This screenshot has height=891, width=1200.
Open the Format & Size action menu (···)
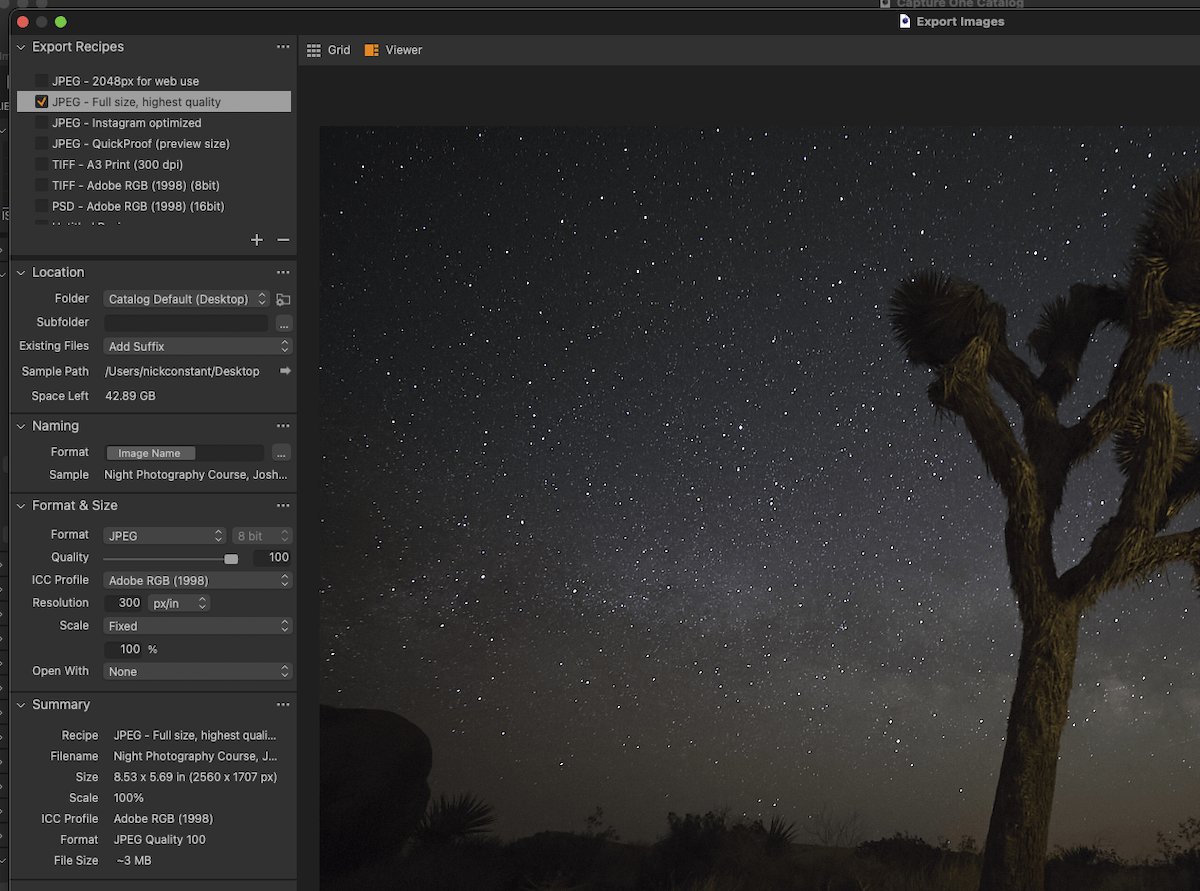point(283,505)
